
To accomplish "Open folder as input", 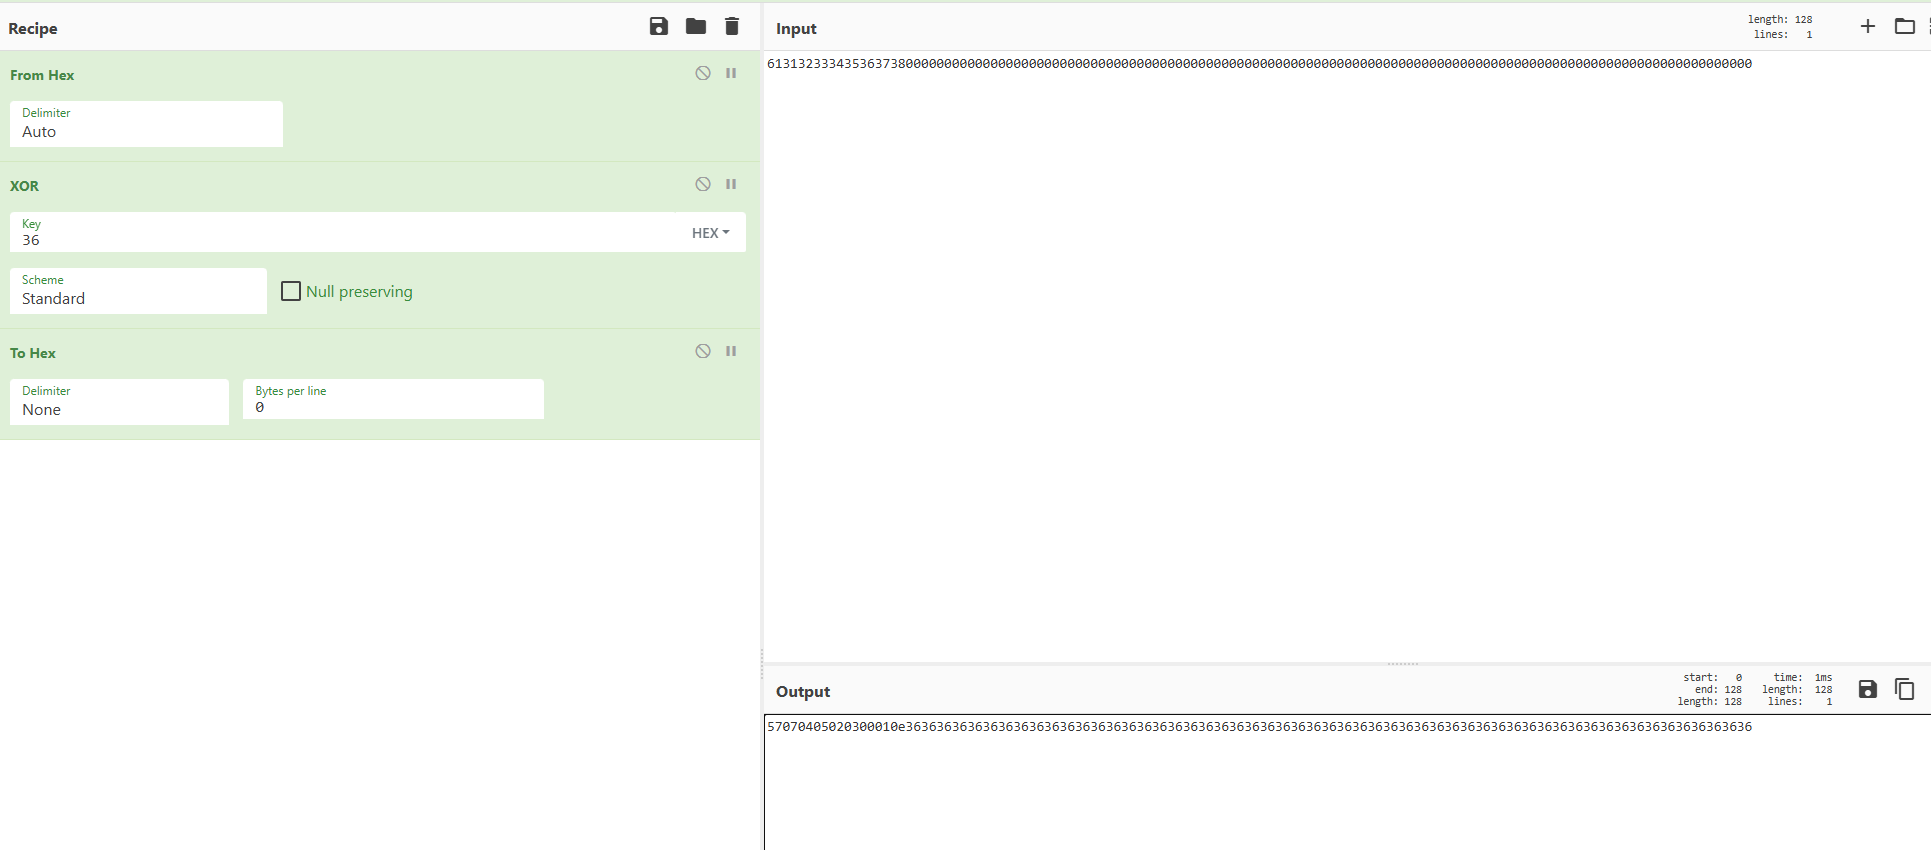I will [x=1904, y=27].
